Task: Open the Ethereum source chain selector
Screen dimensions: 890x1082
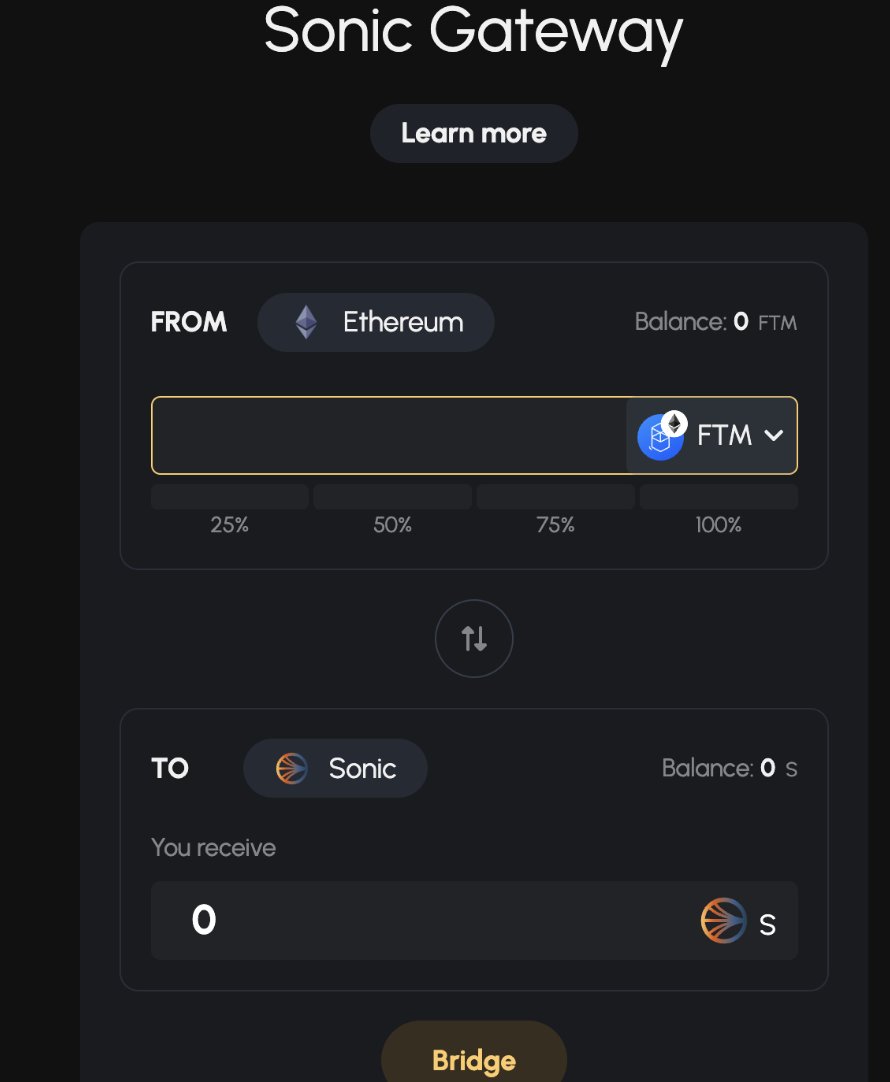Action: coord(376,322)
